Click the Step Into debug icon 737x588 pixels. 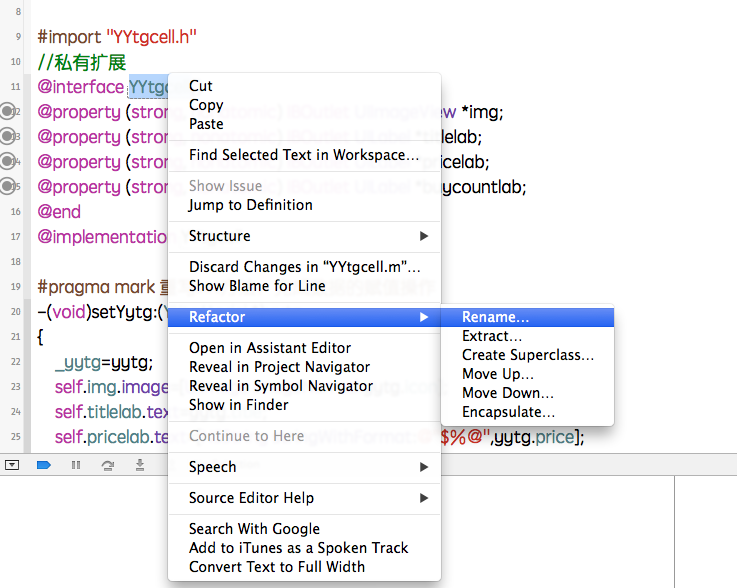click(x=140, y=465)
